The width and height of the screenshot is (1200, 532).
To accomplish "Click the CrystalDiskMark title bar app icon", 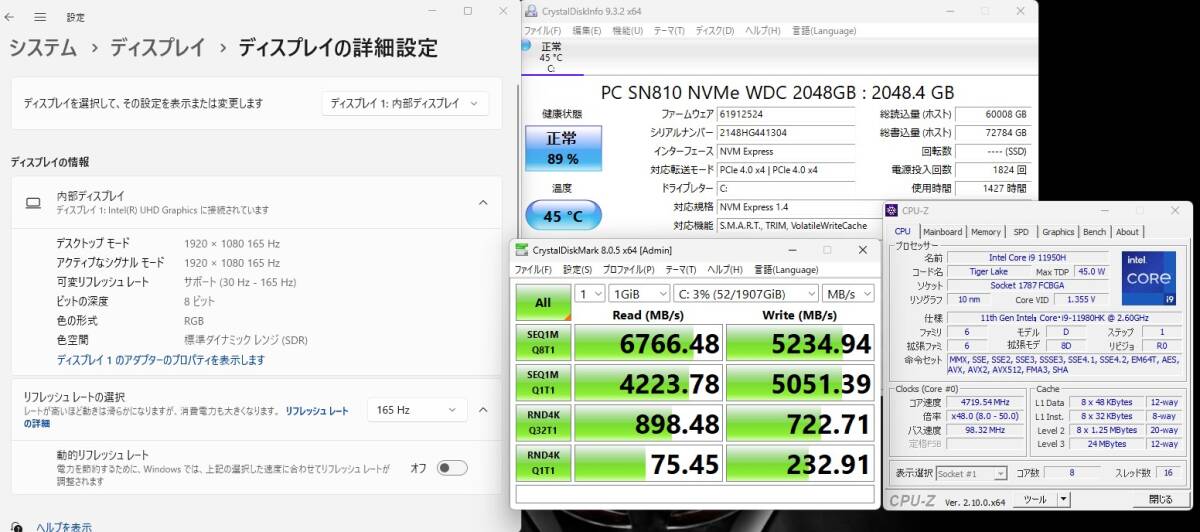I will 523,250.
